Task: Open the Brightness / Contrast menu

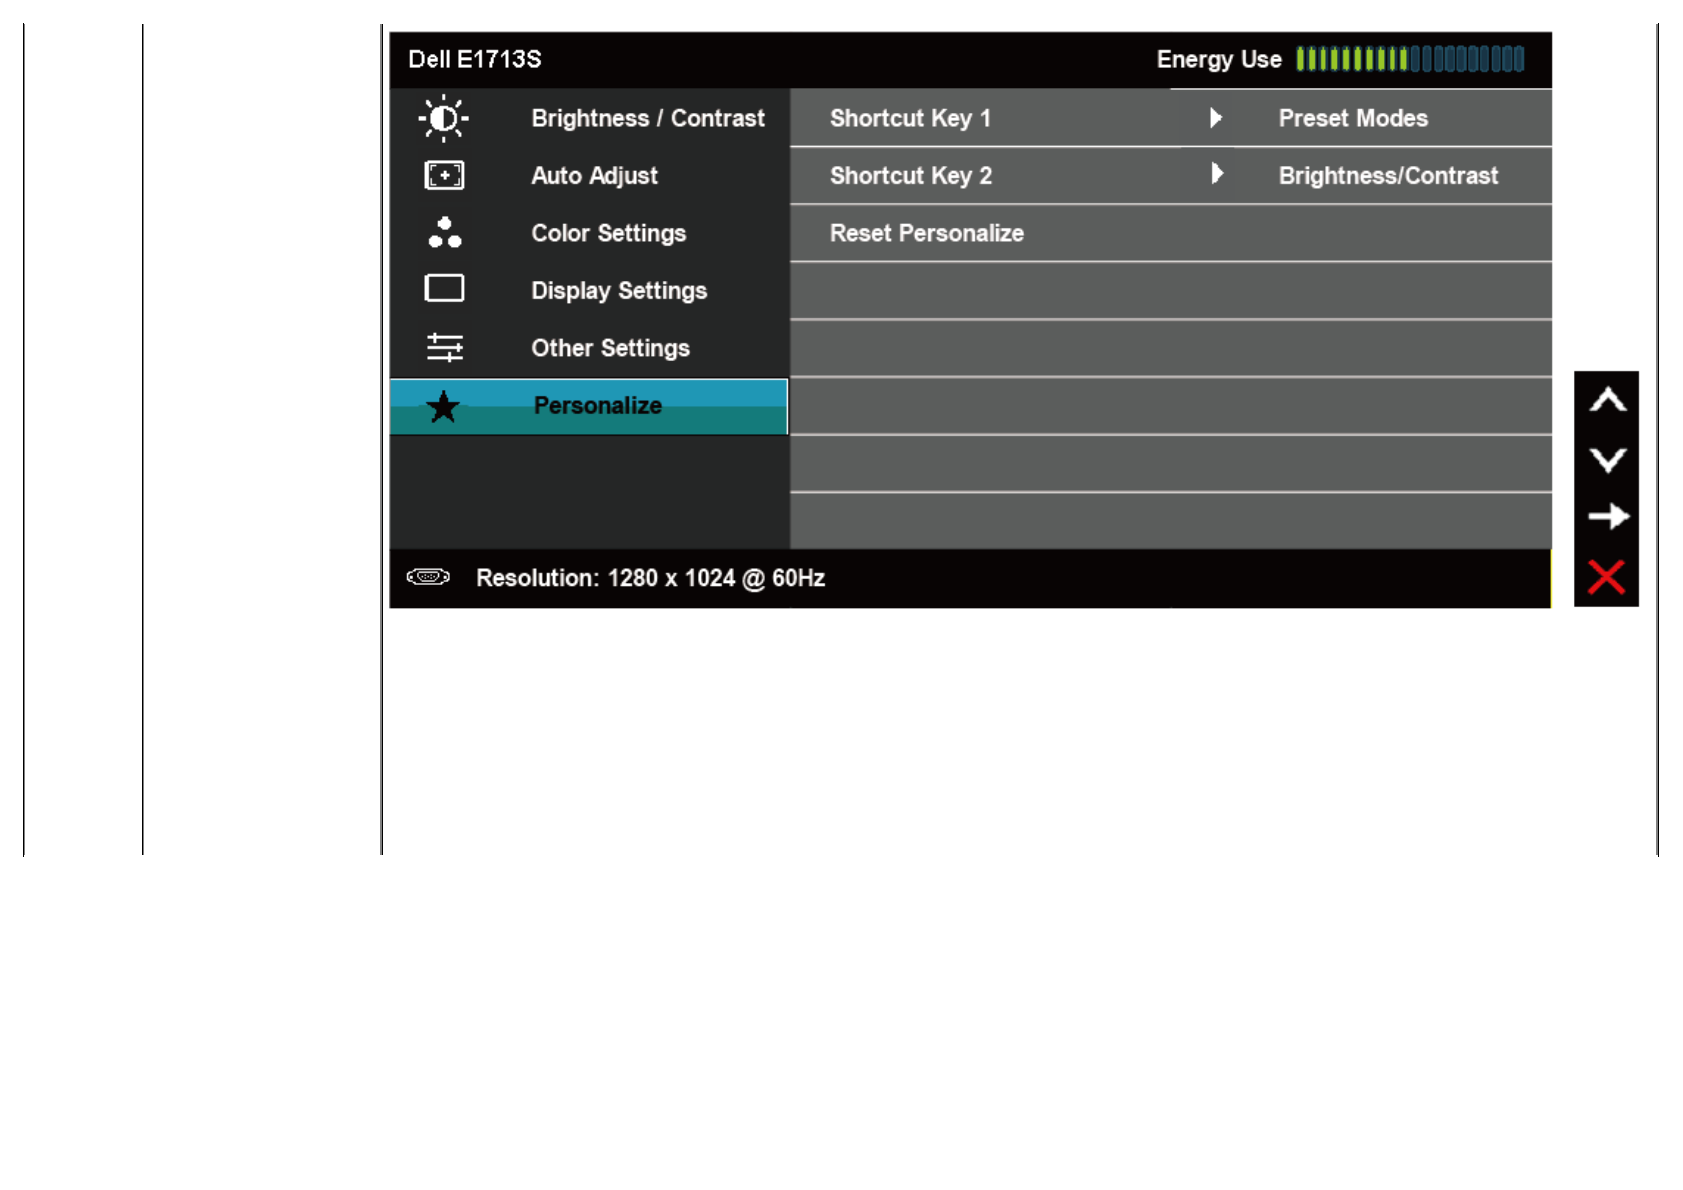Action: coord(589,118)
